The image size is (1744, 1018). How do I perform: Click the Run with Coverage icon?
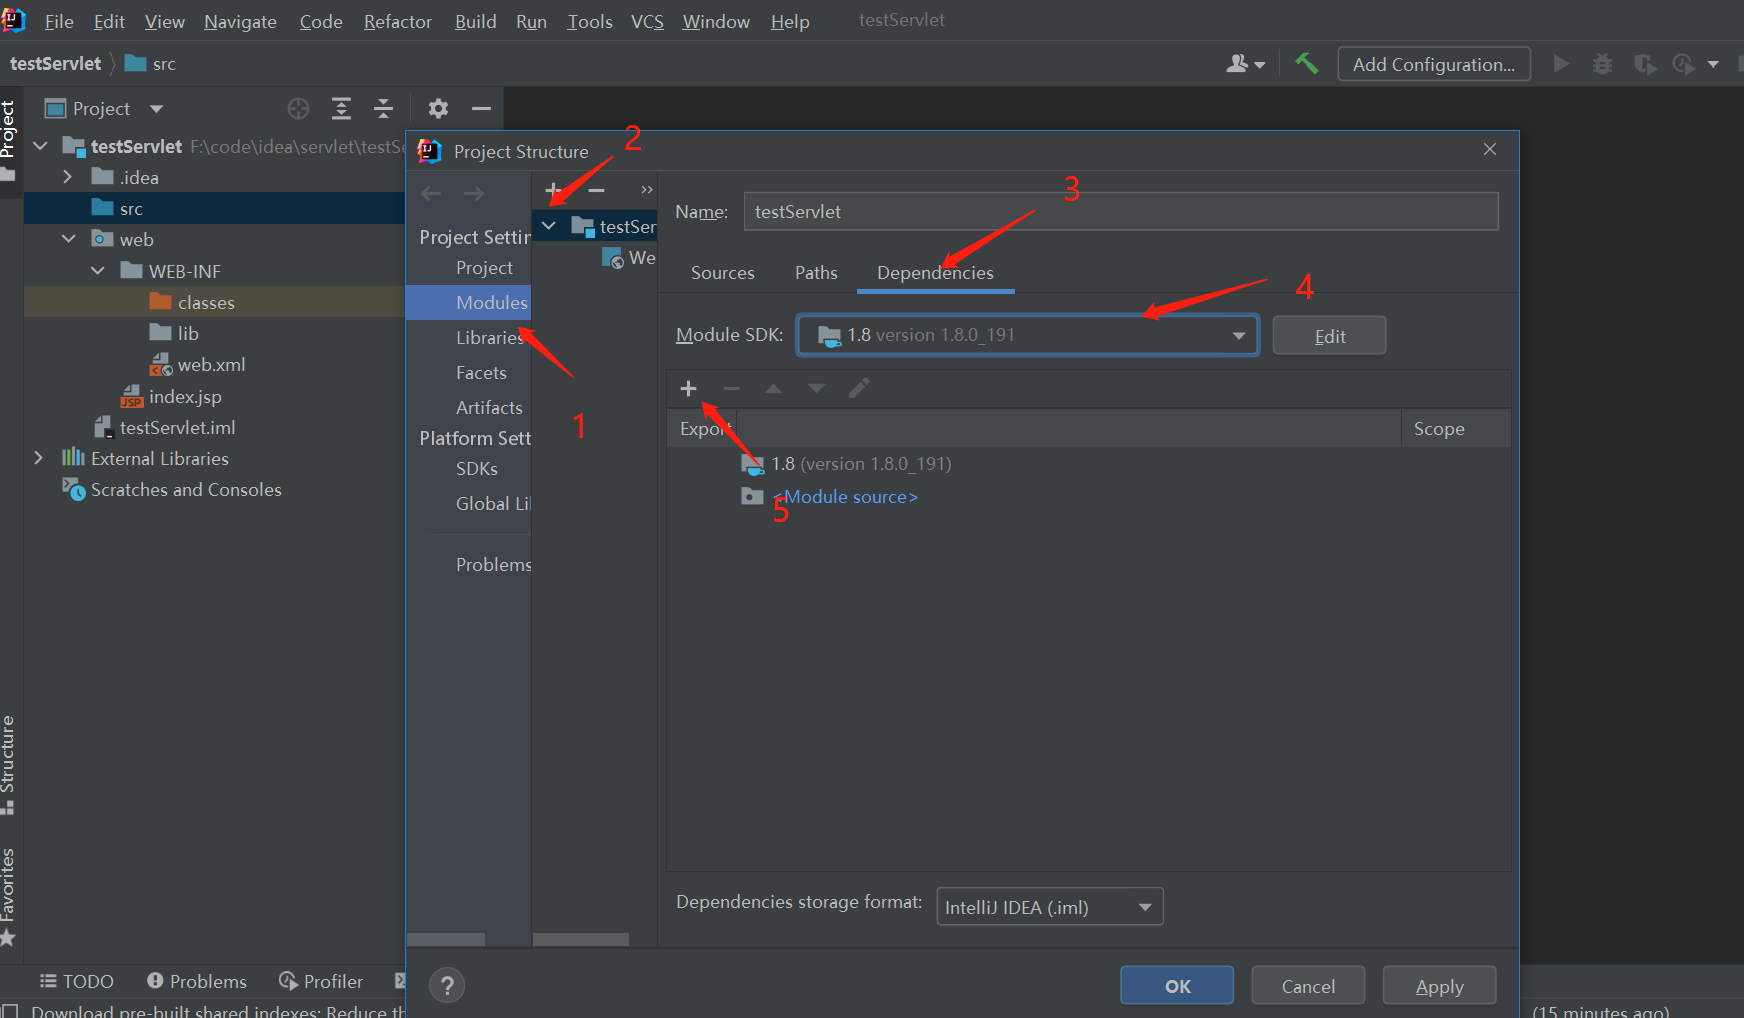point(1644,64)
